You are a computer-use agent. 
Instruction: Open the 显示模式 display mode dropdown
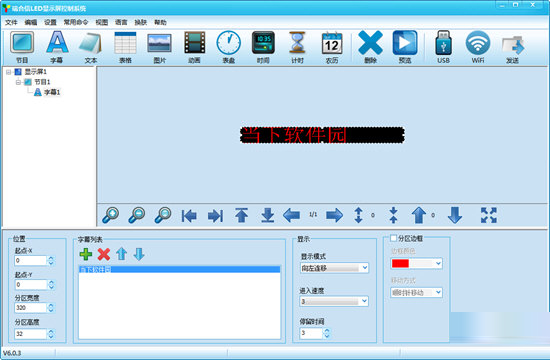[335, 268]
